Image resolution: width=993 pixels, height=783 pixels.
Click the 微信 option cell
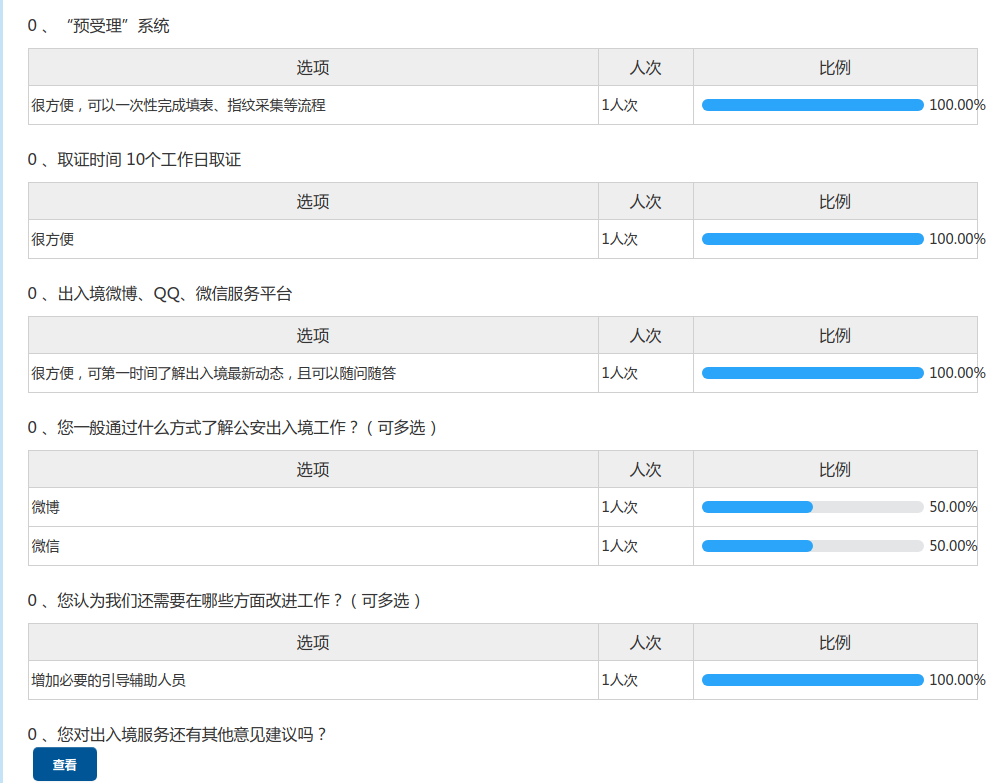[46, 546]
